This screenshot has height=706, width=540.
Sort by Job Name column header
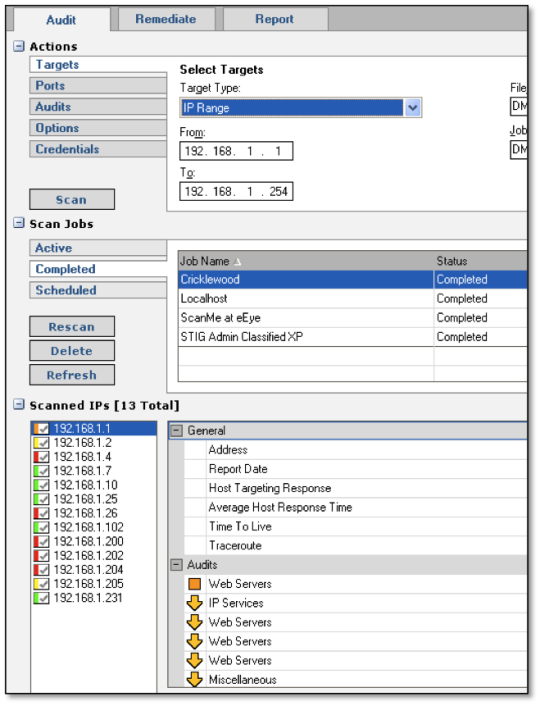[x=306, y=261]
